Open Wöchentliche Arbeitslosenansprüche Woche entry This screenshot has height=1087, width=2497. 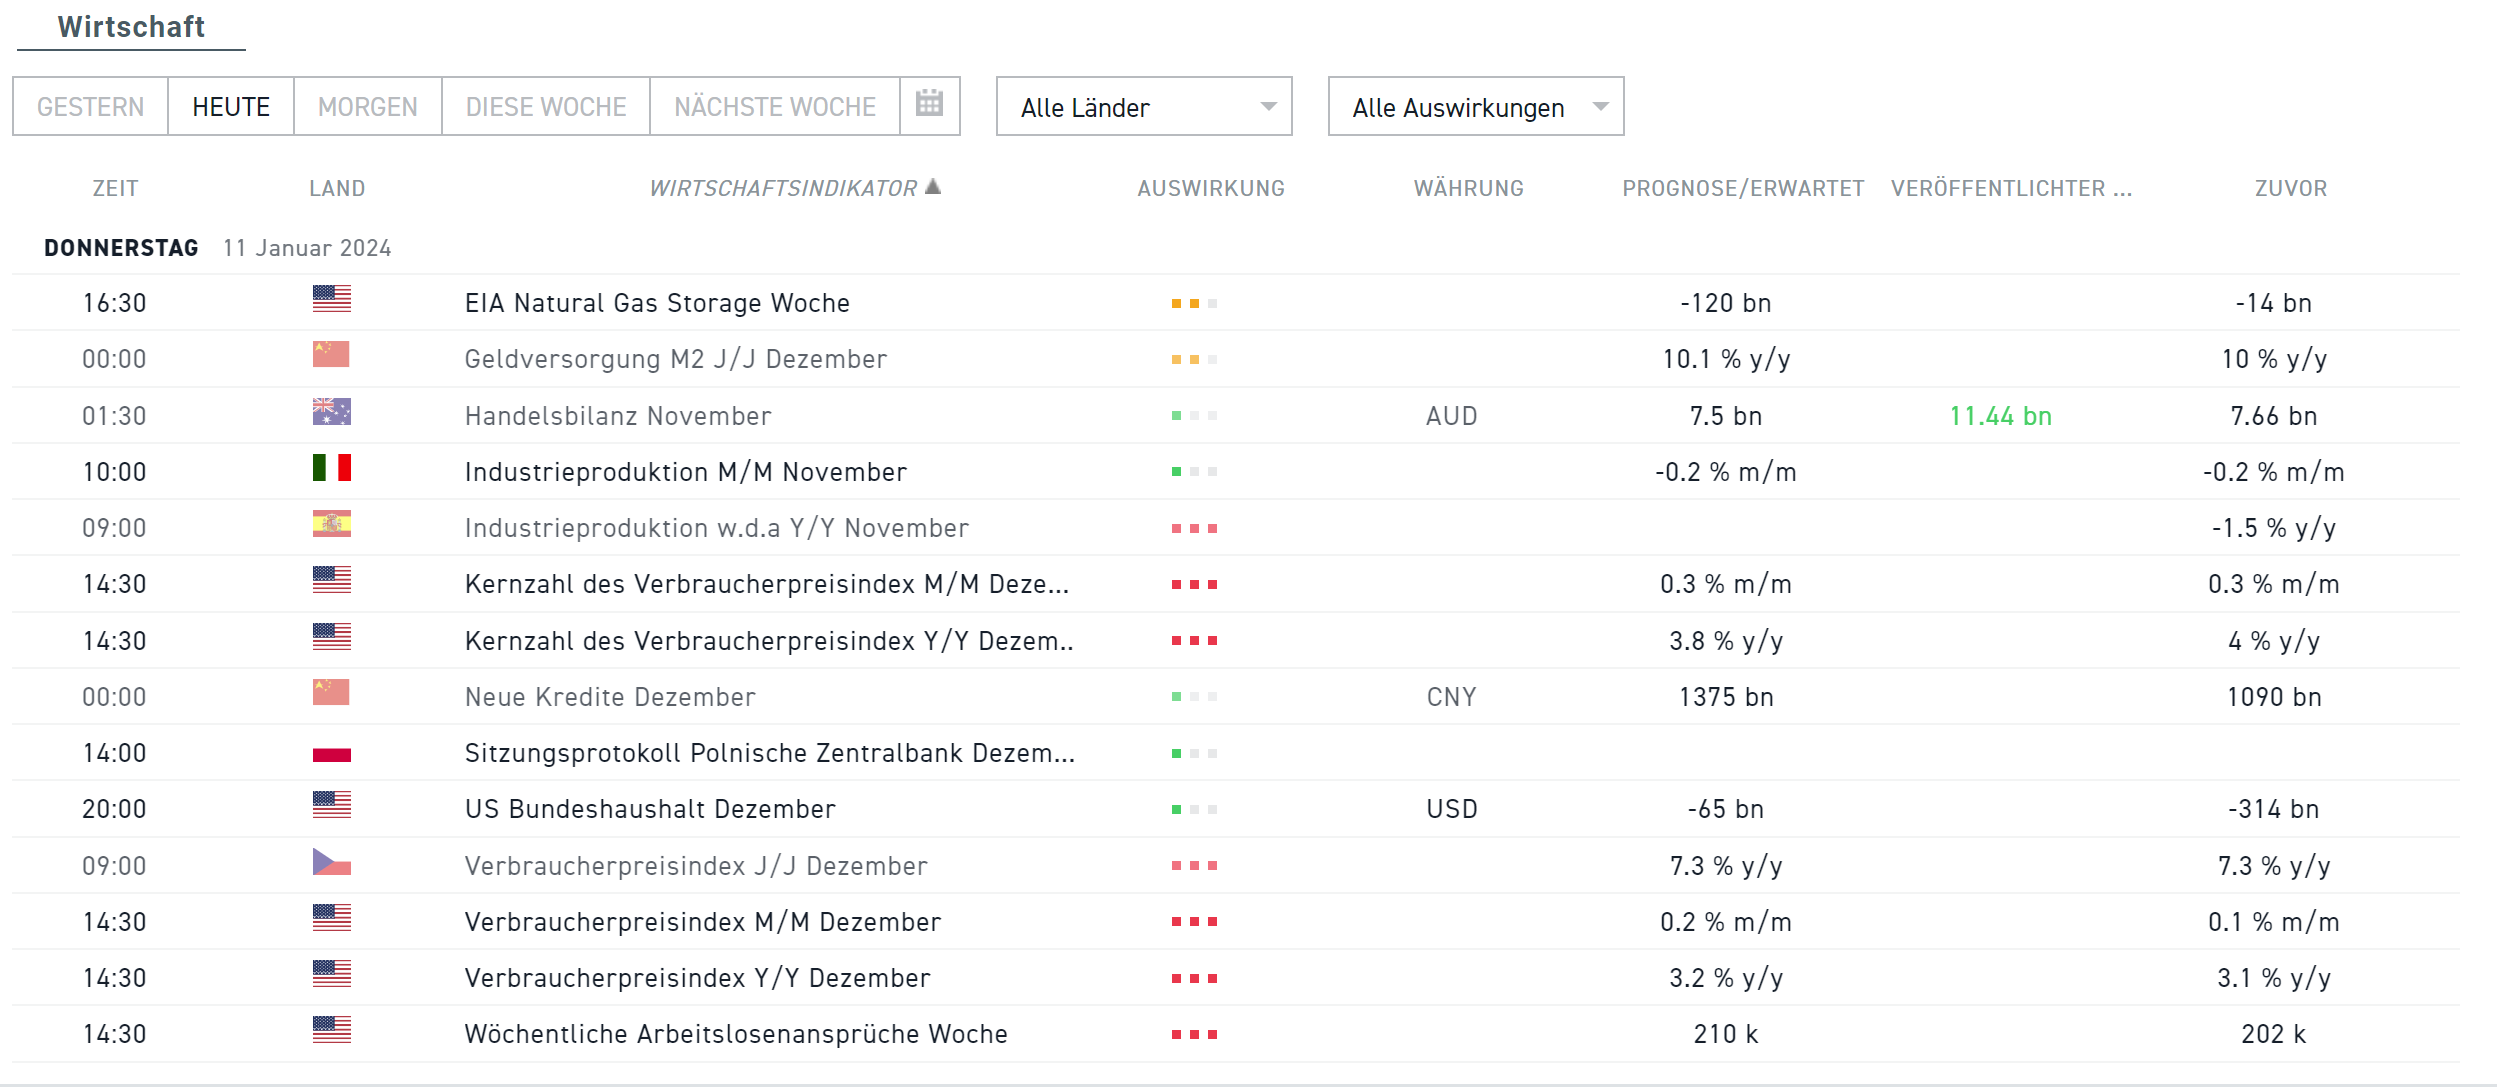click(x=736, y=1034)
